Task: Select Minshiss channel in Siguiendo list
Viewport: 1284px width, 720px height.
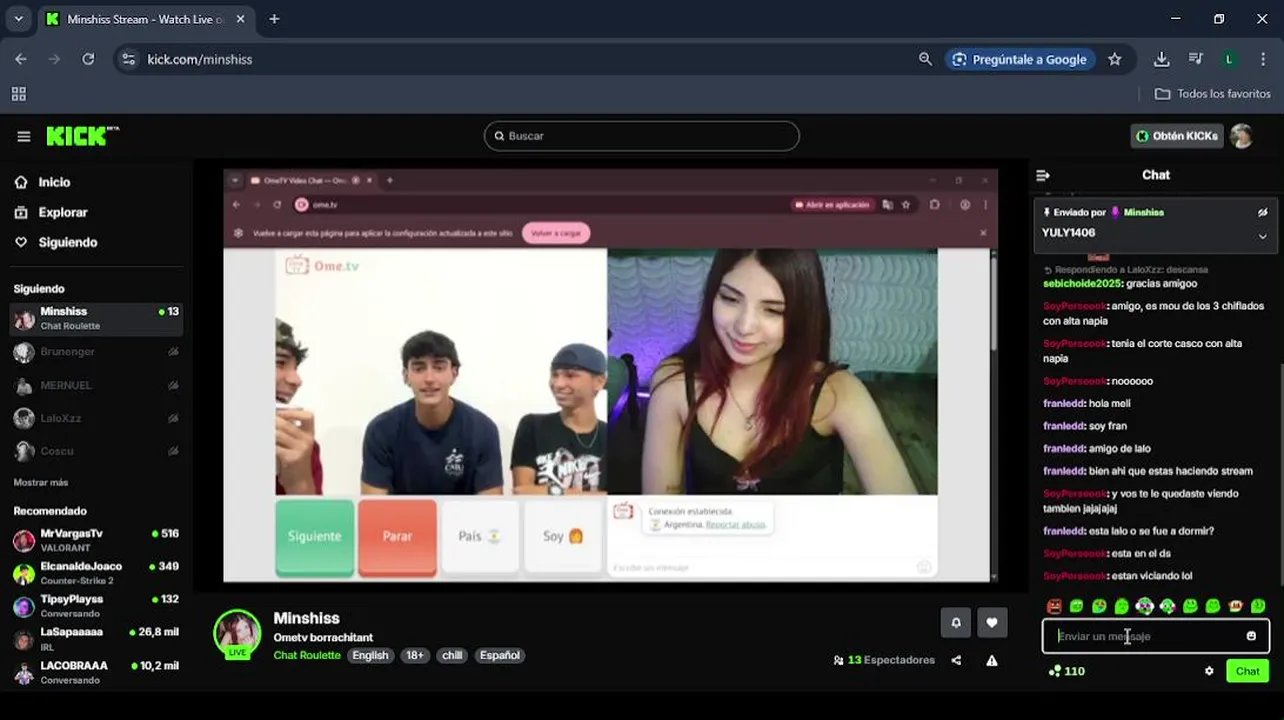Action: point(96,318)
